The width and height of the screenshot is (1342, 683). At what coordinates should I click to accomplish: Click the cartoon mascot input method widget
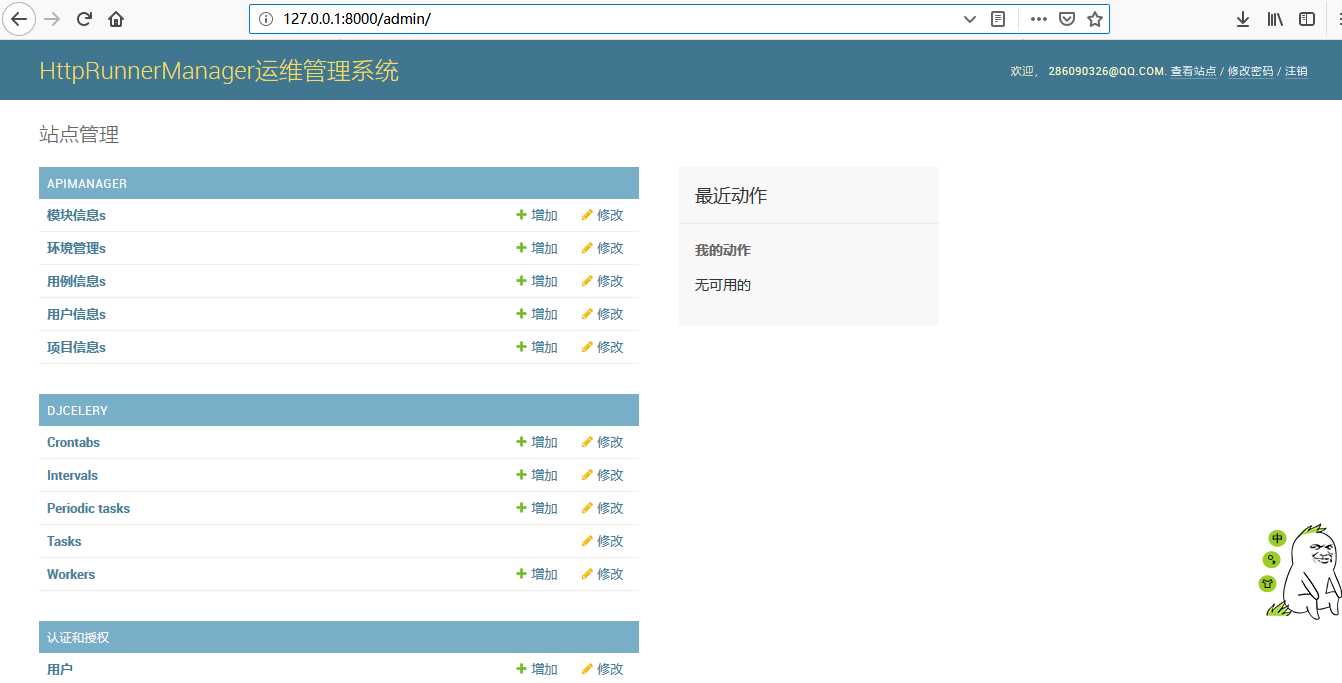[1311, 571]
